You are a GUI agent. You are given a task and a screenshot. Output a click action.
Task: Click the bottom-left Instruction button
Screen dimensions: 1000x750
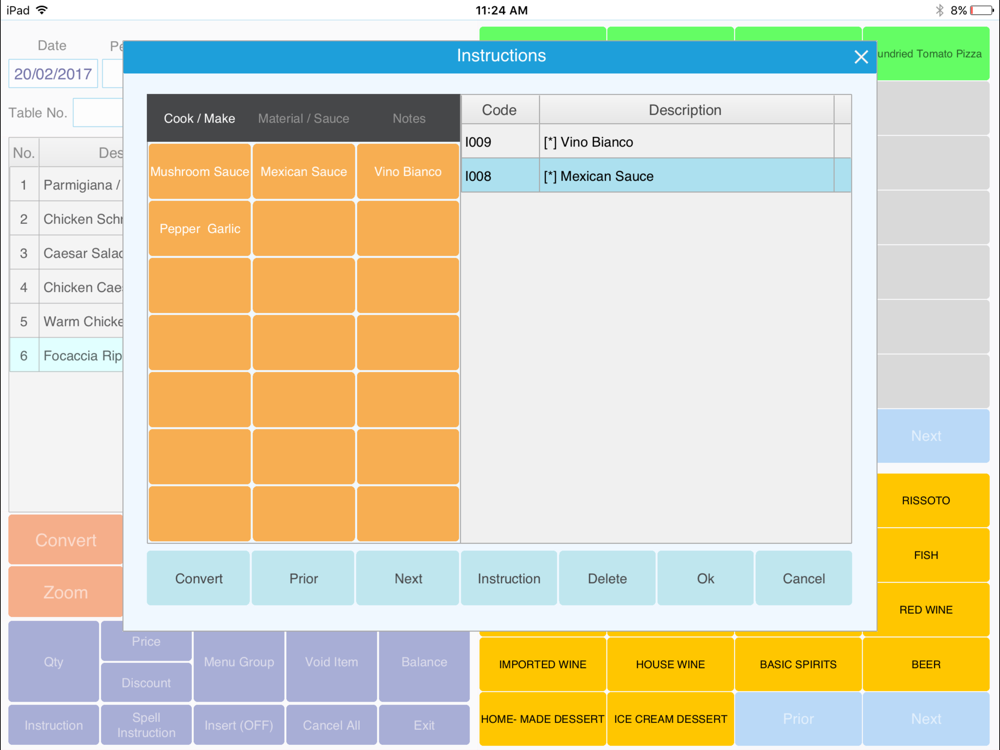click(54, 724)
